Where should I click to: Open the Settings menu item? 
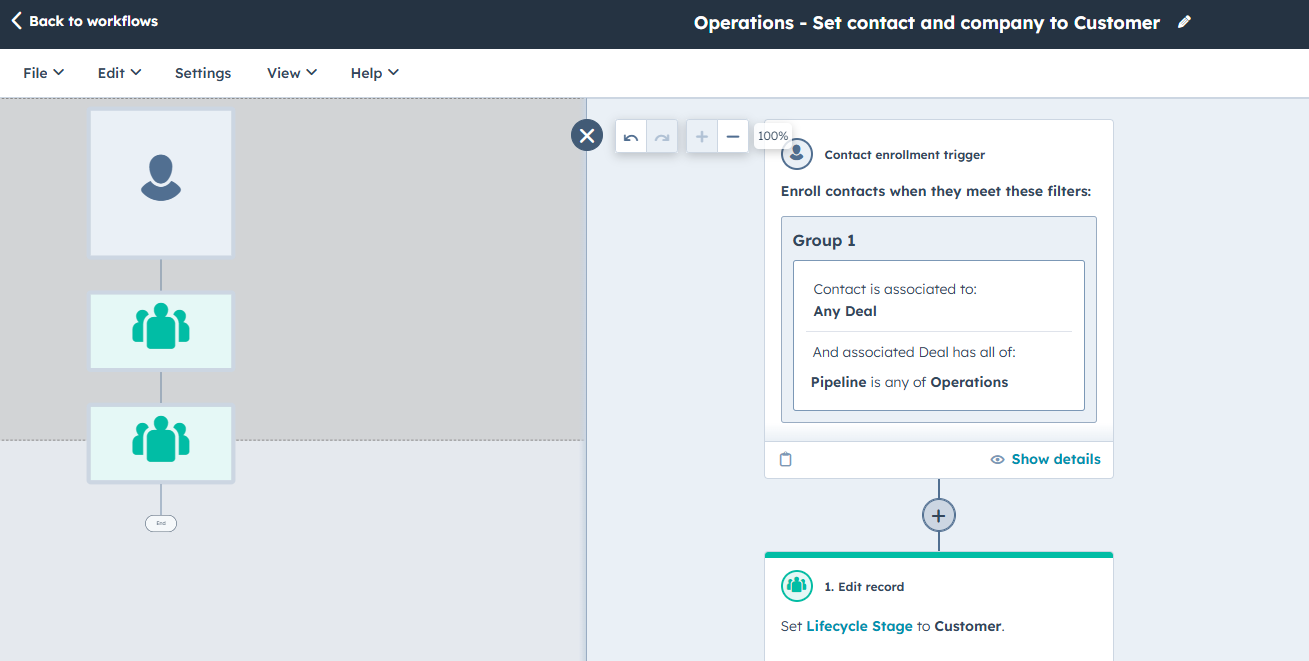point(203,73)
